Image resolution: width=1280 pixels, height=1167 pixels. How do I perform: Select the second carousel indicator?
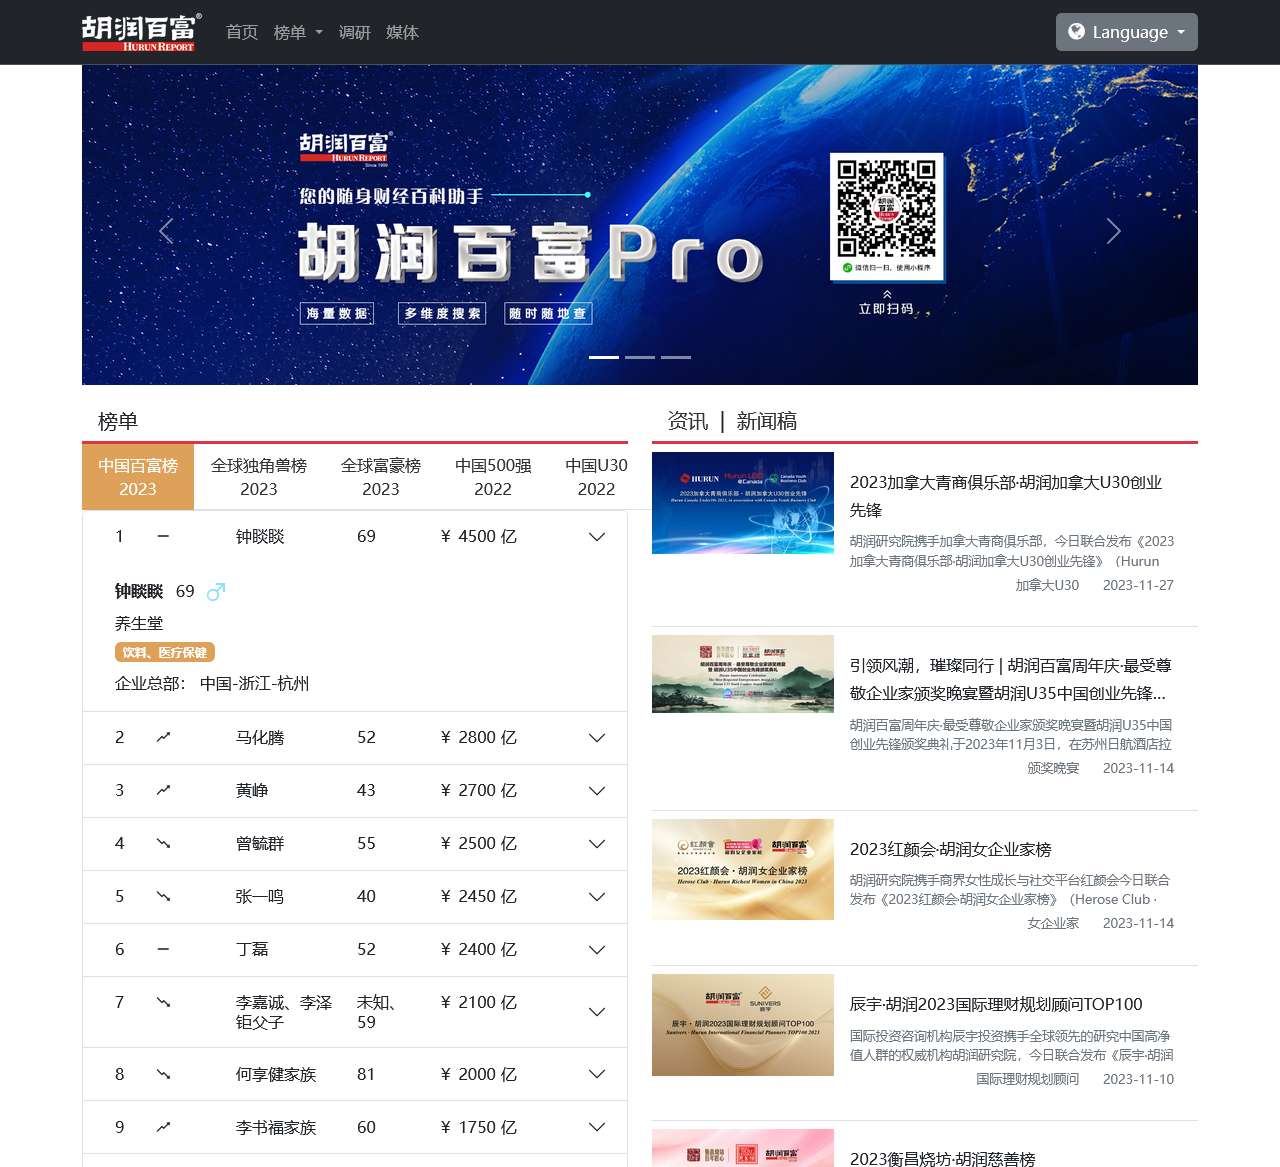click(x=640, y=357)
